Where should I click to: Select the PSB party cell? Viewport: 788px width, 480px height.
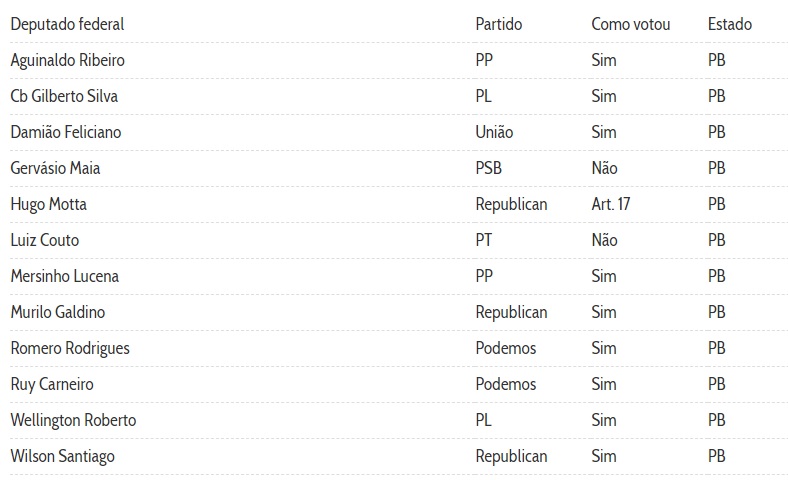click(x=489, y=168)
